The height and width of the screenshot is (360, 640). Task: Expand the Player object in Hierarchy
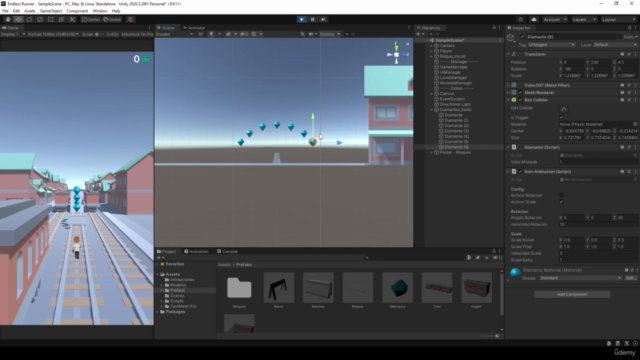coord(431,51)
